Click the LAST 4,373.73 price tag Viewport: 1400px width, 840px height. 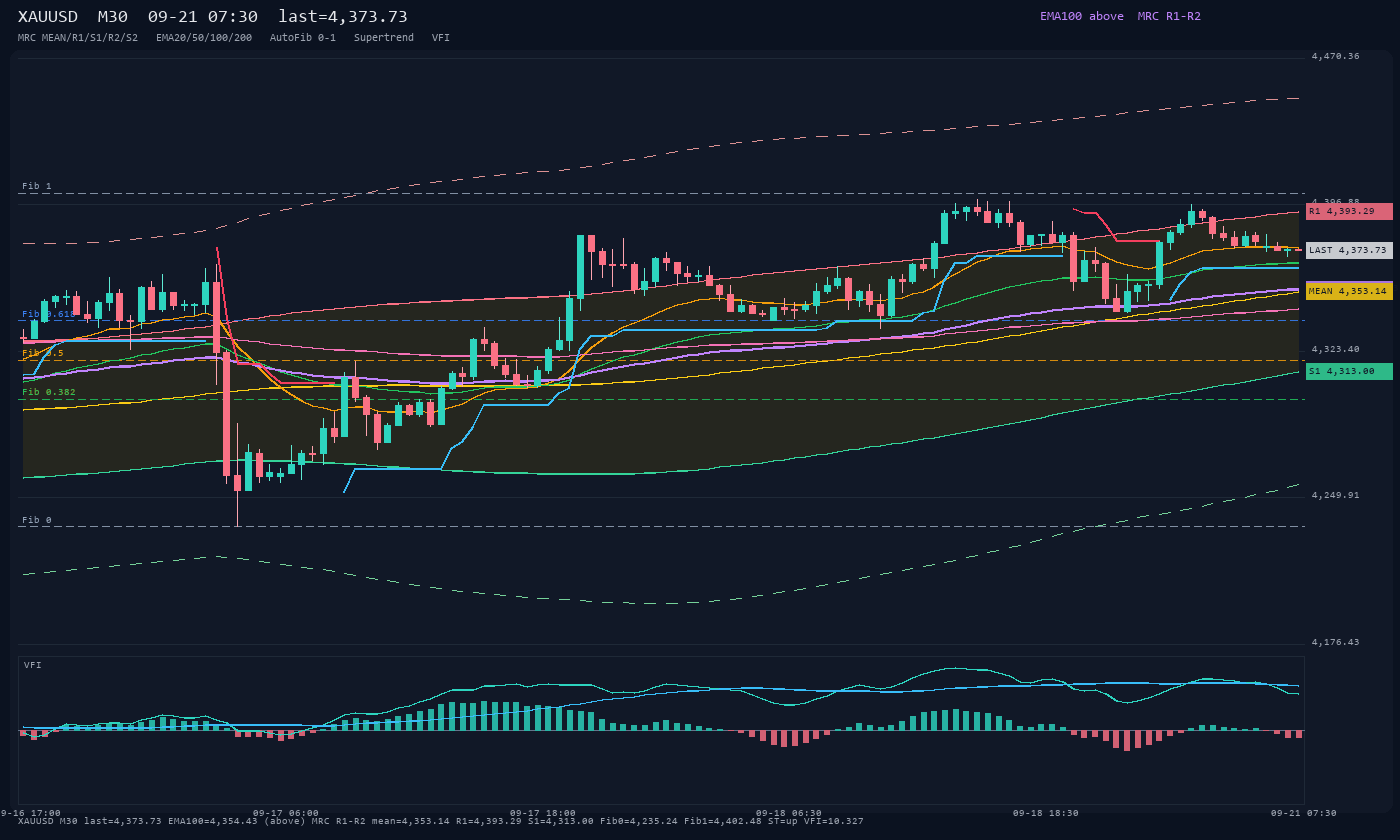[1349, 250]
